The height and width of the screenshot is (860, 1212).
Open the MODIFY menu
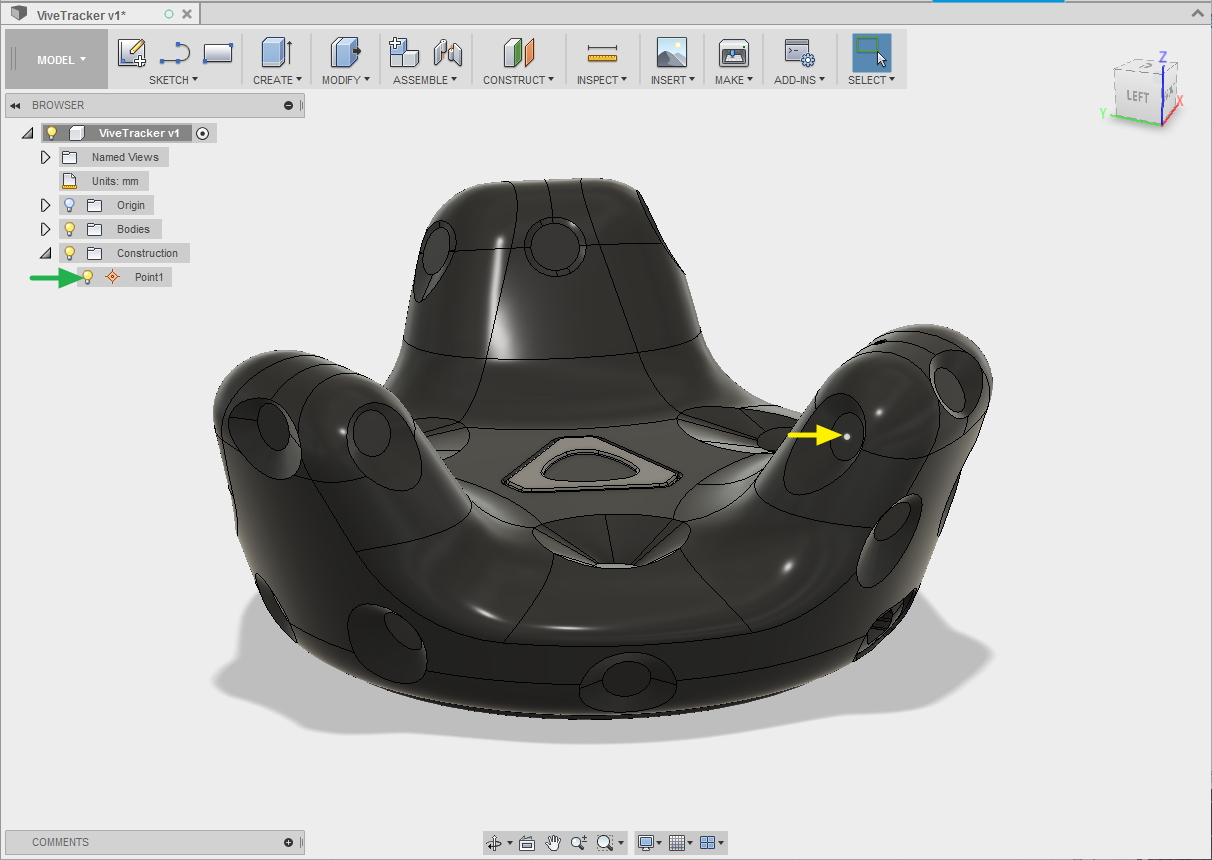[x=346, y=80]
